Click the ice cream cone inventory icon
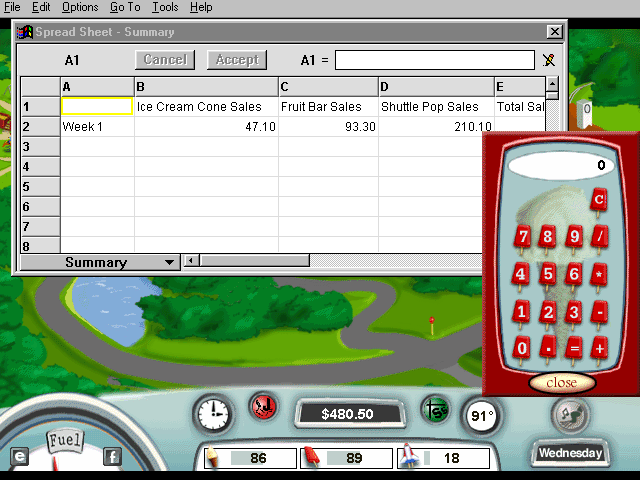The width and height of the screenshot is (640, 480). coord(213,457)
